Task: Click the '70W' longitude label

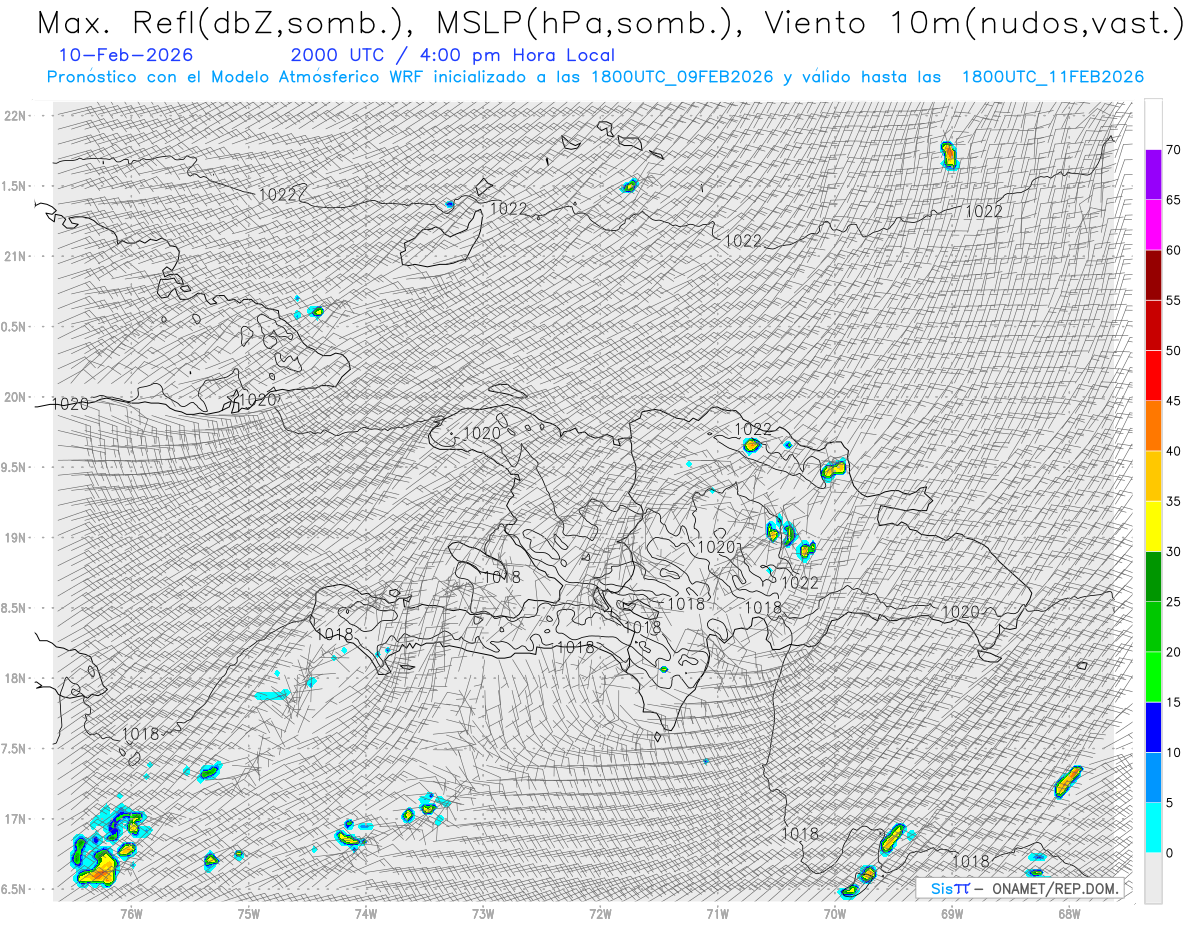Action: [835, 913]
